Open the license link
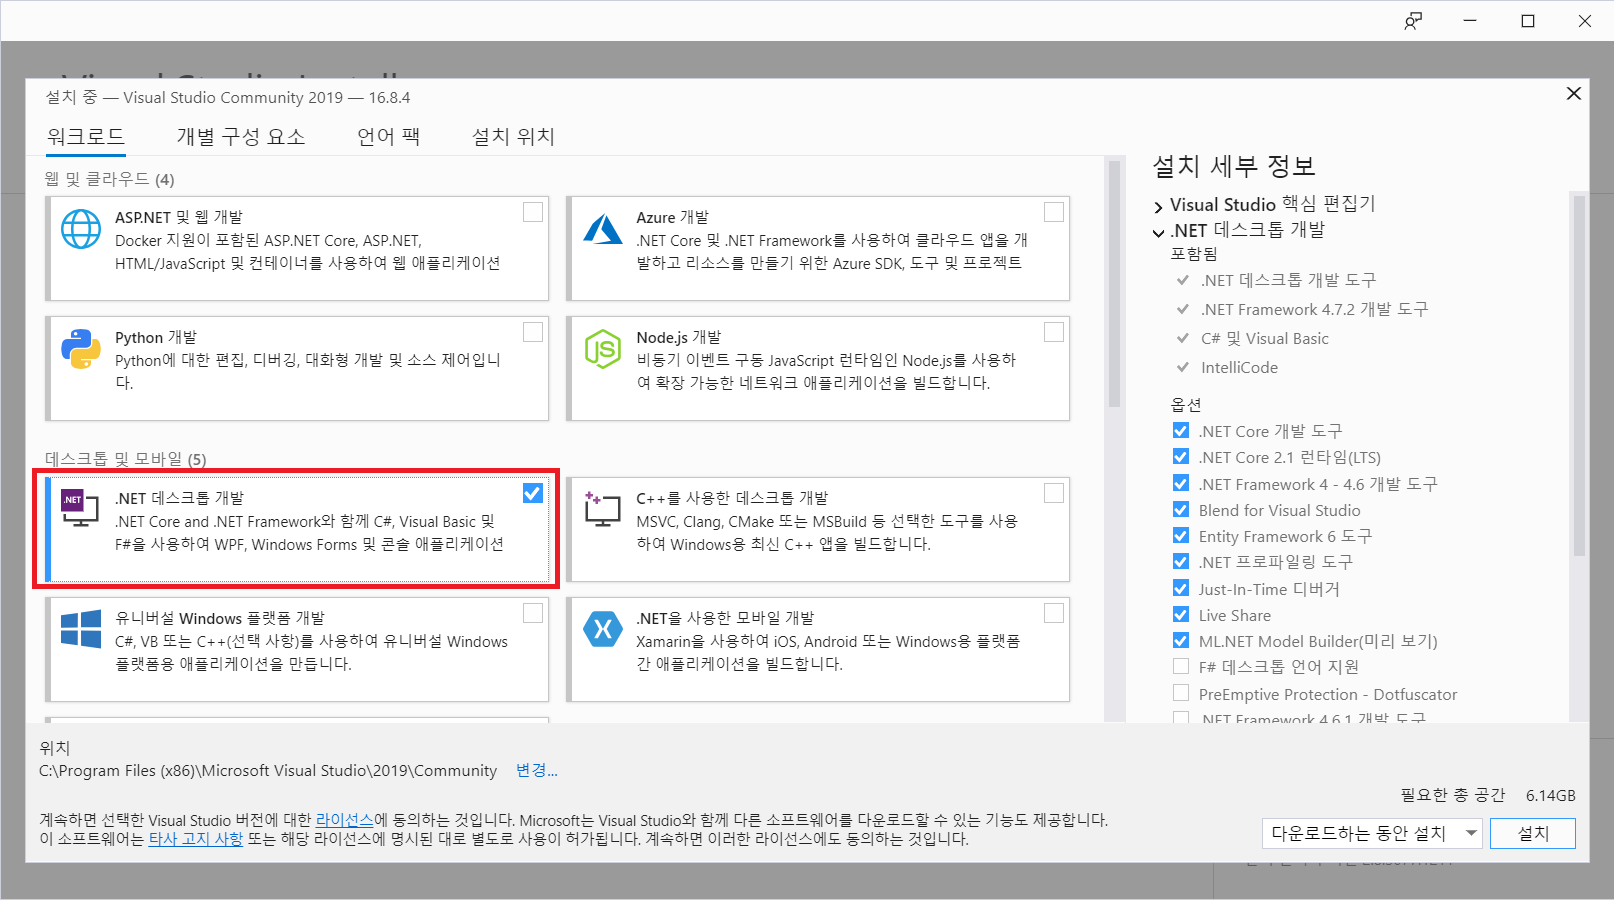This screenshot has width=1614, height=900. point(345,820)
